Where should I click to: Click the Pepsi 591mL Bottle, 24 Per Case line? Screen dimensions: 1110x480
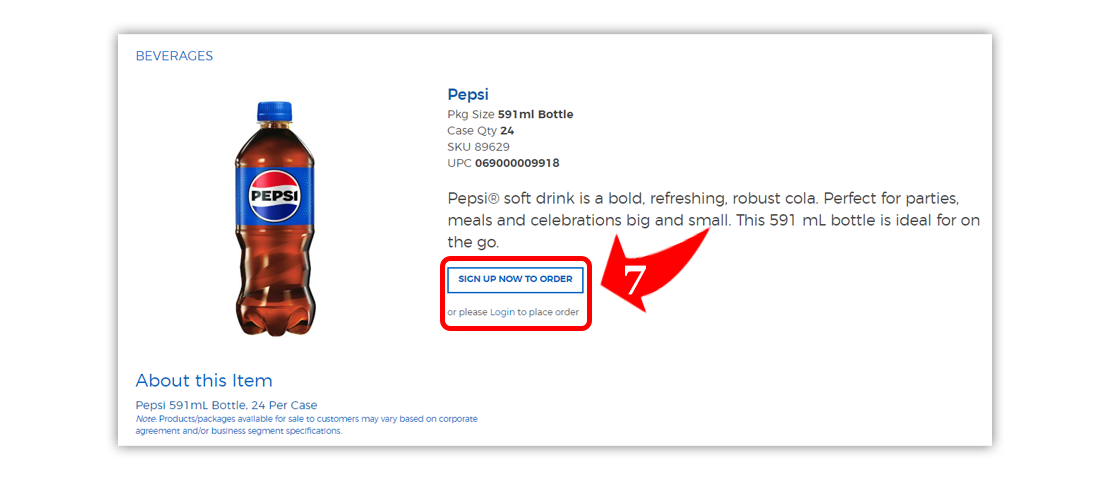coord(226,405)
